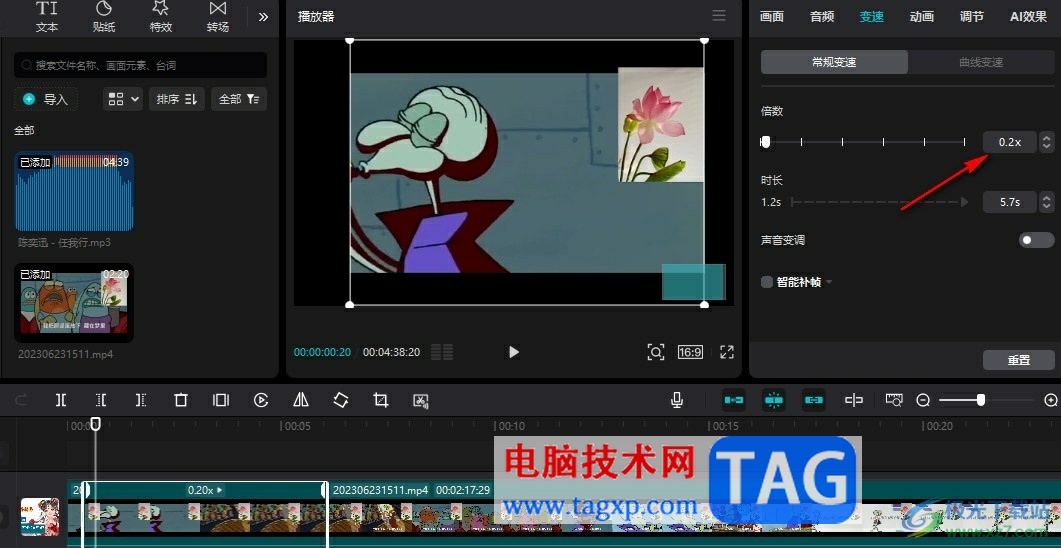The height and width of the screenshot is (548, 1061).
Task: Toggle auto snapping
Action: tap(774, 400)
